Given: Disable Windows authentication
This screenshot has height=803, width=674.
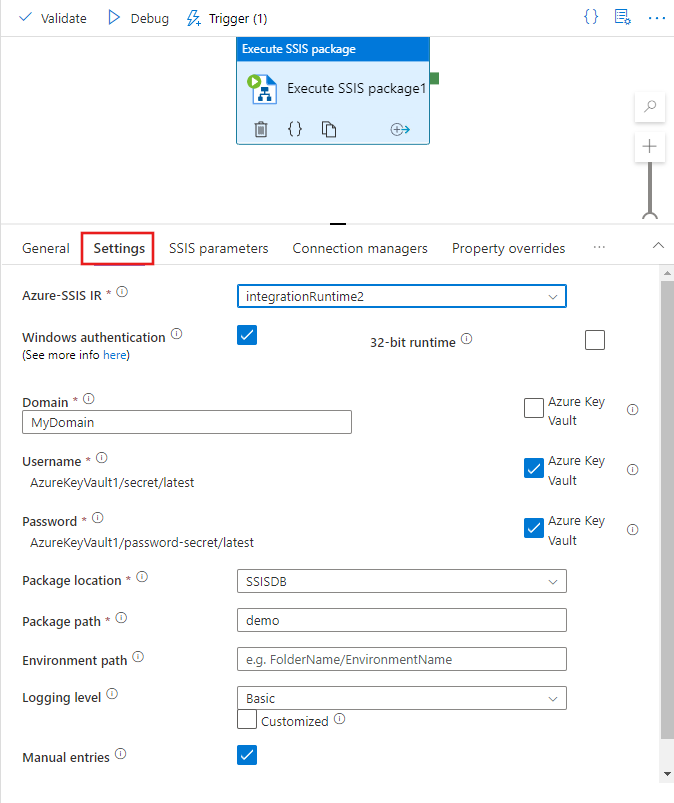Looking at the screenshot, I should (247, 335).
